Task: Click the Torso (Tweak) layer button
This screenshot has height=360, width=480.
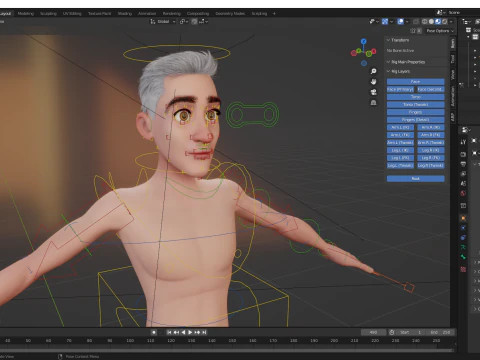Action: 415,105
